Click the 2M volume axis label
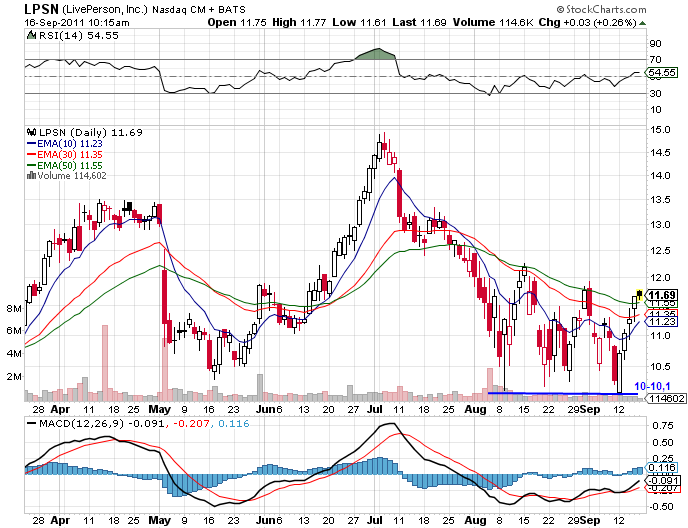The image size is (688, 528). [14, 377]
